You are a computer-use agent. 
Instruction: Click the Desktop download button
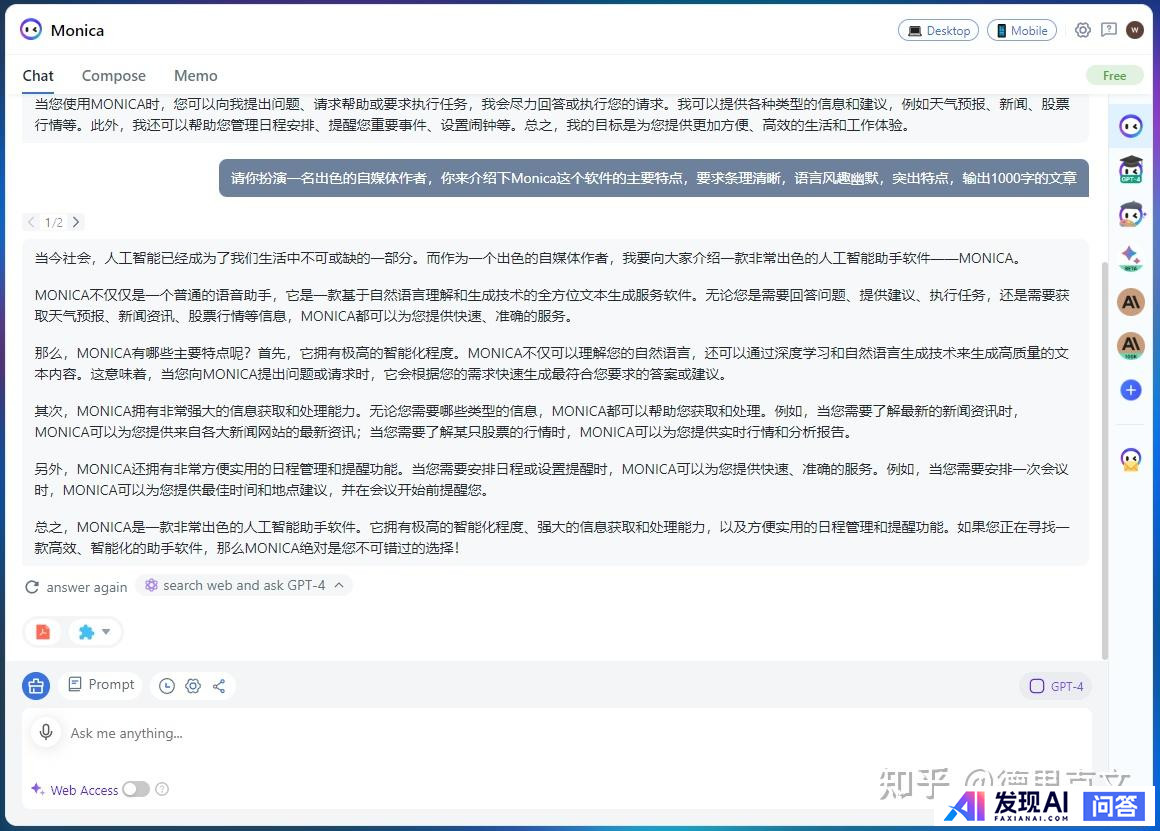click(x=938, y=30)
